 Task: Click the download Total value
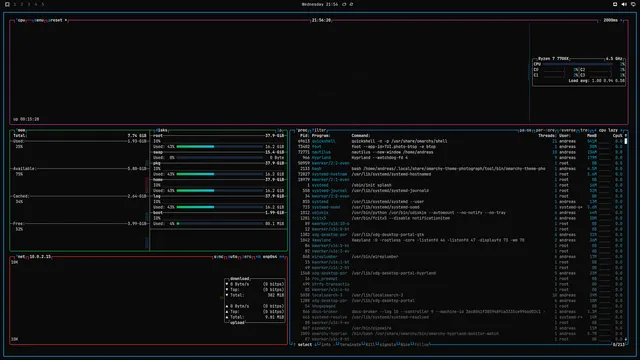276,295
